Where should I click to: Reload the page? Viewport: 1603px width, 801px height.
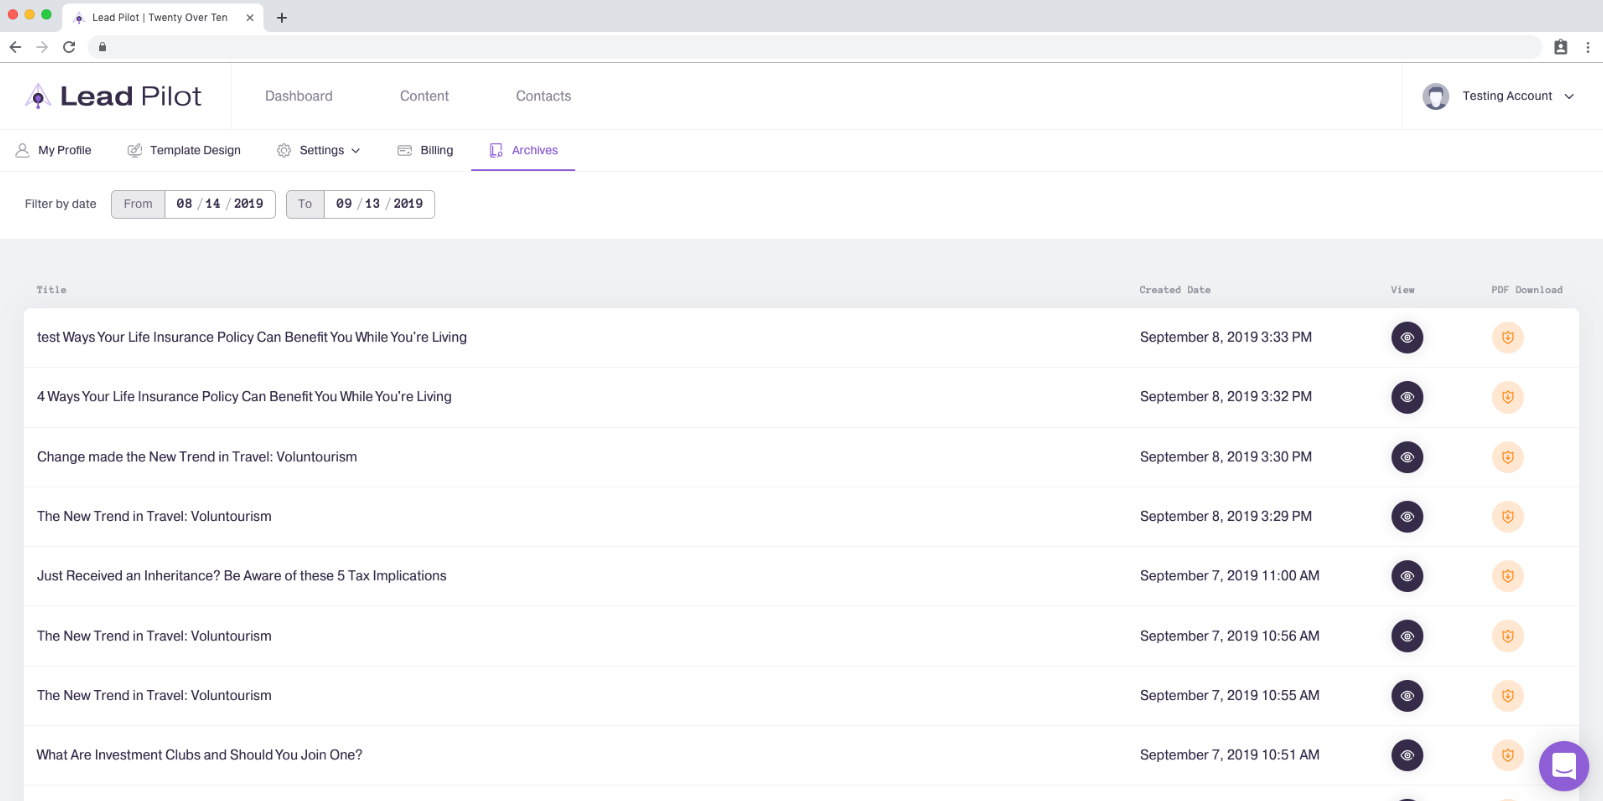(x=69, y=47)
